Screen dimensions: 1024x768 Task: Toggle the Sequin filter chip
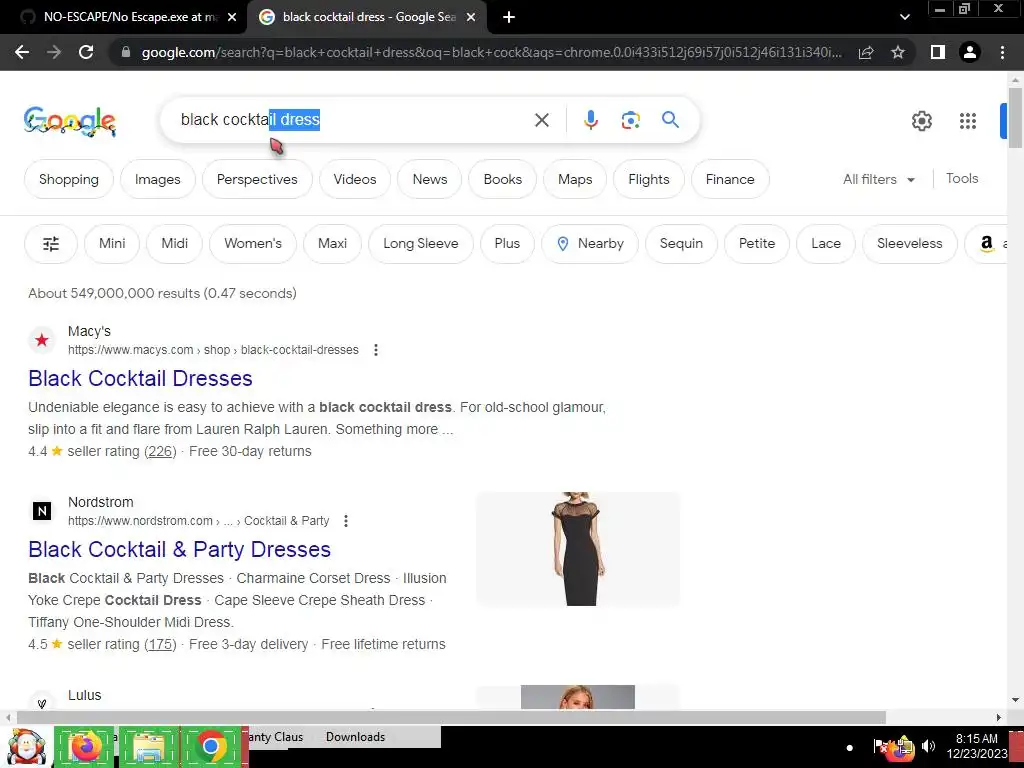point(681,244)
